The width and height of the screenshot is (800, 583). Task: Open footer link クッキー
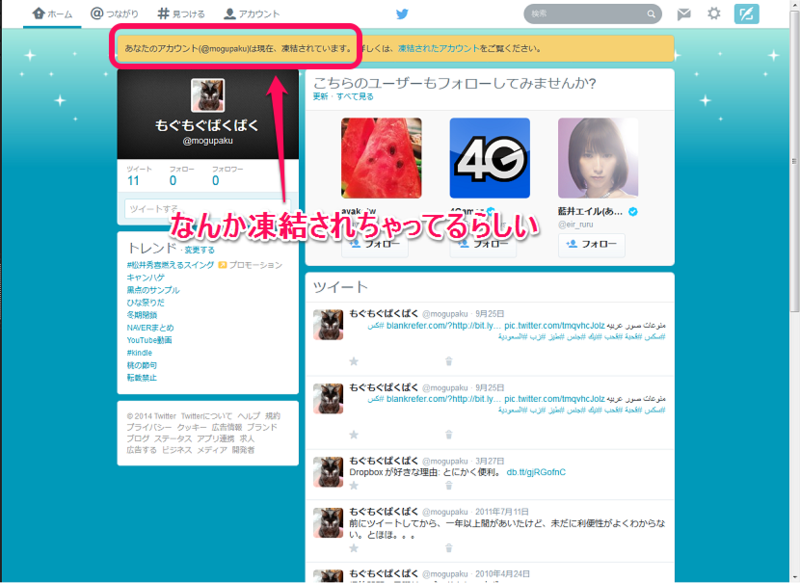click(x=192, y=427)
